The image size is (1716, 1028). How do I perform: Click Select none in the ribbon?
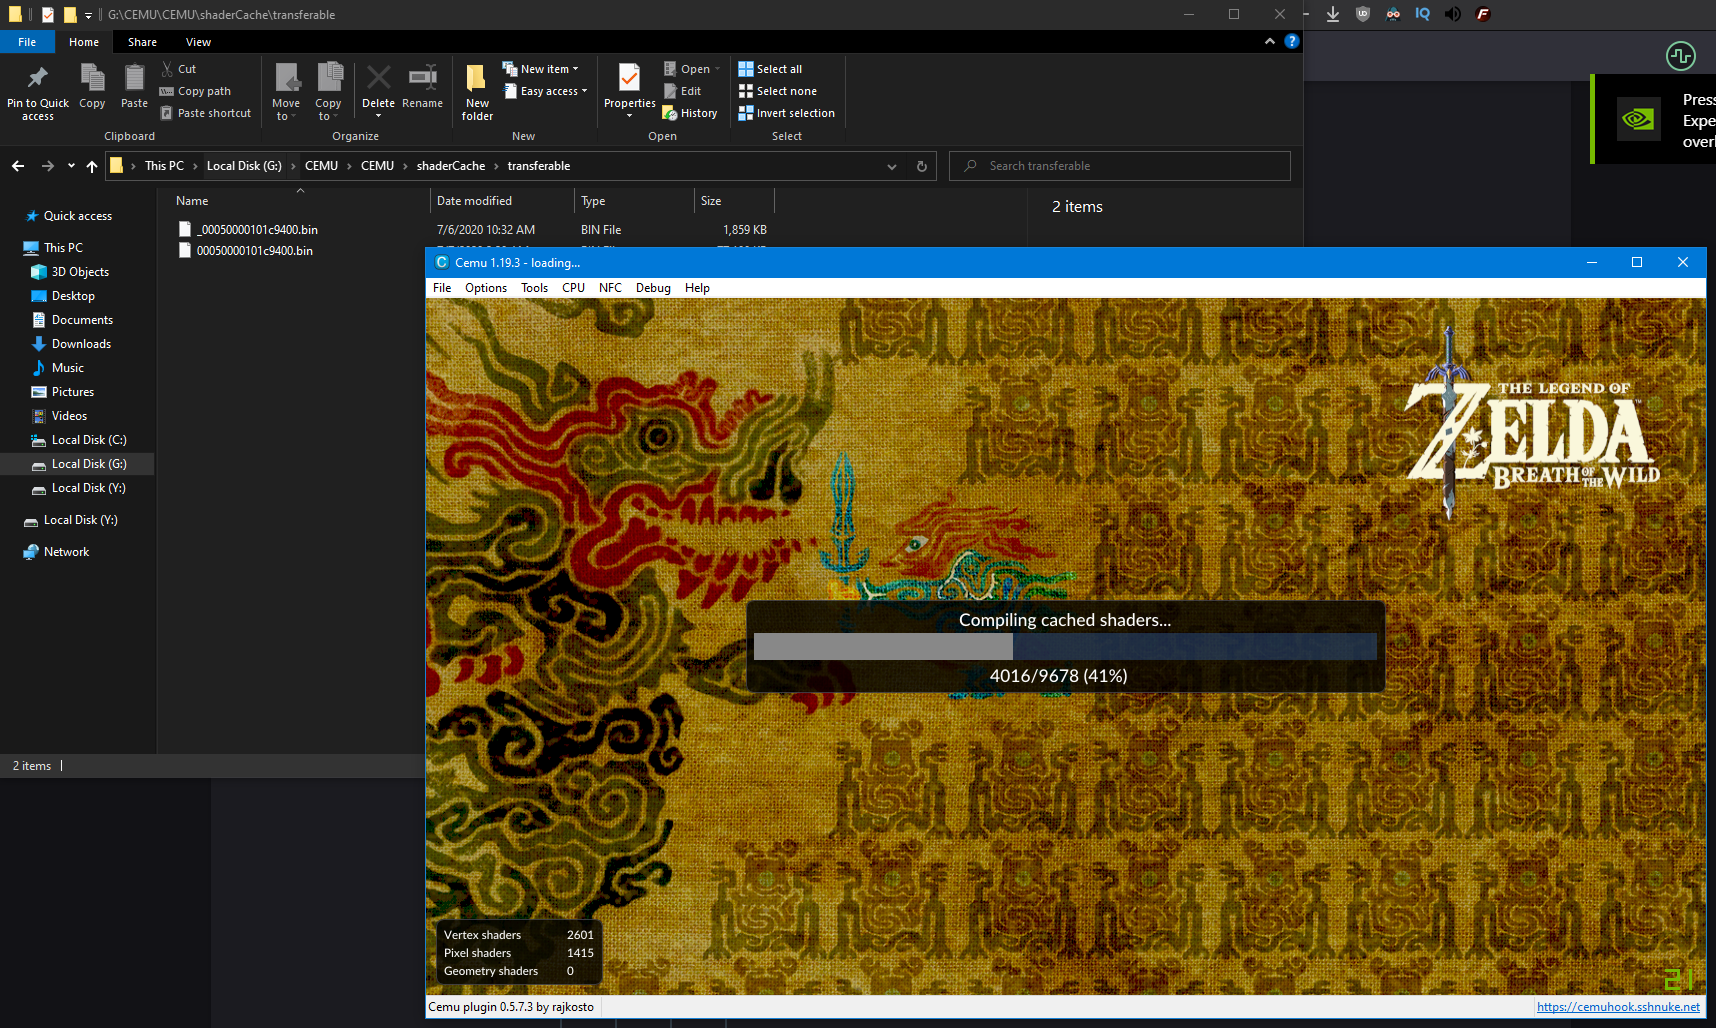tap(778, 91)
